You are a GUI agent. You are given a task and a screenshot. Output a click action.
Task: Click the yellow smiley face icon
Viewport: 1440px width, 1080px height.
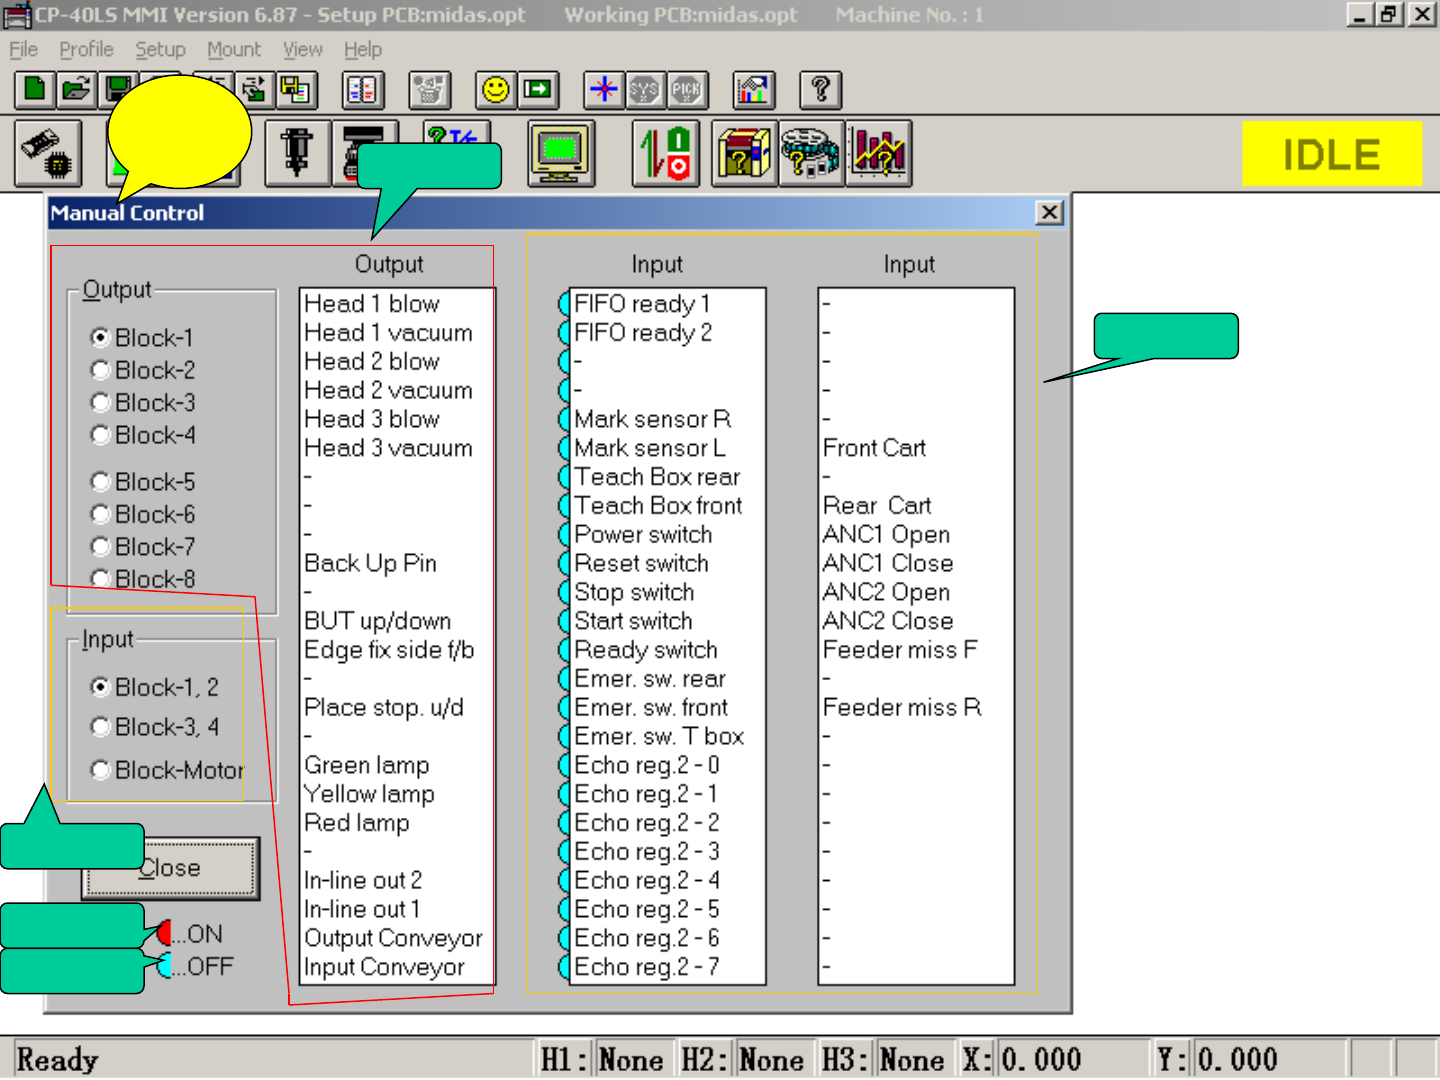[495, 90]
